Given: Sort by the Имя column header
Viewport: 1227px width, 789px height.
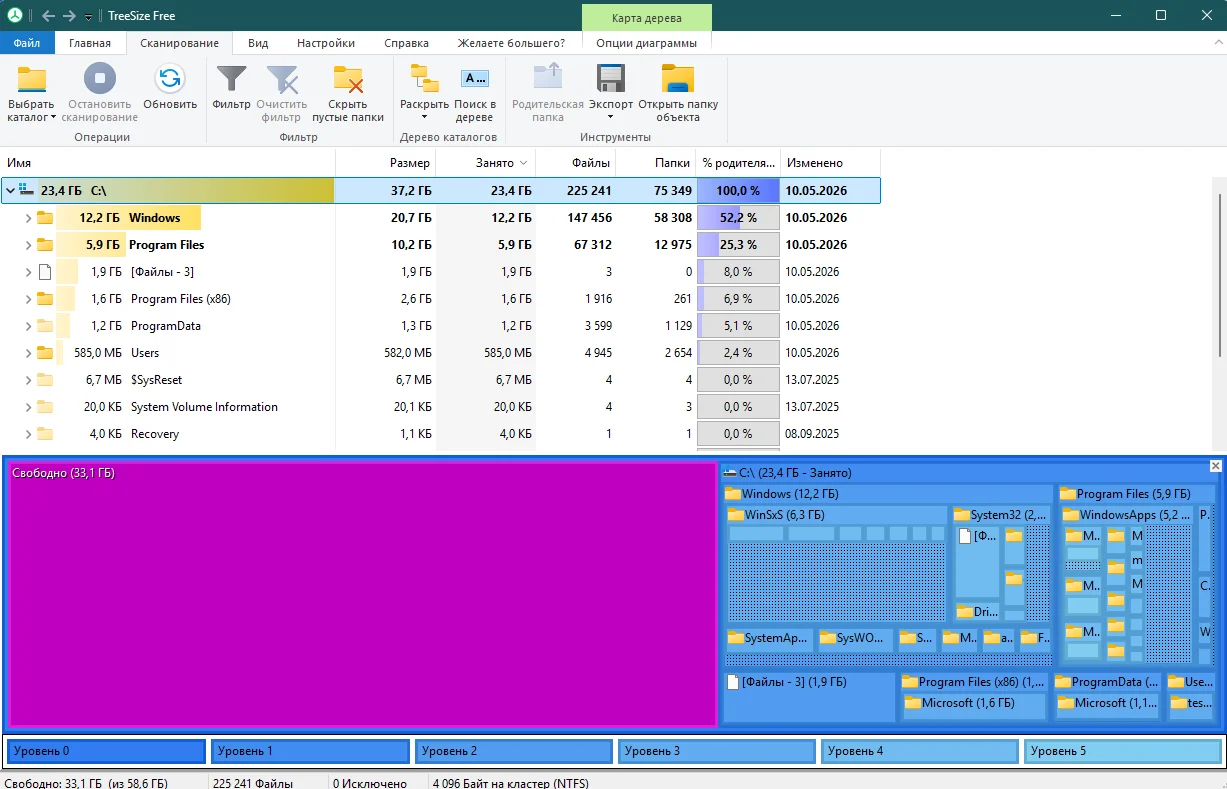Looking at the screenshot, I should click(168, 162).
